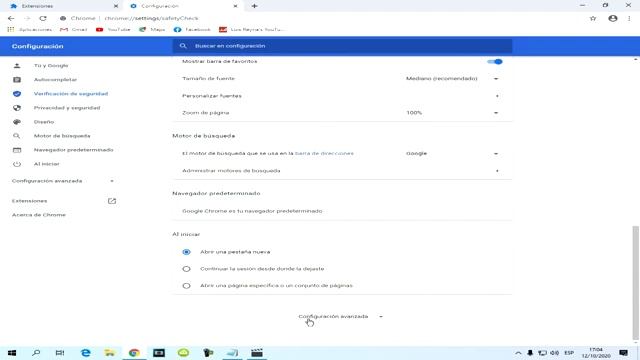Click the browser forward arrow
Screen dimensions: 640x360
pyautogui.click(x=27, y=18)
